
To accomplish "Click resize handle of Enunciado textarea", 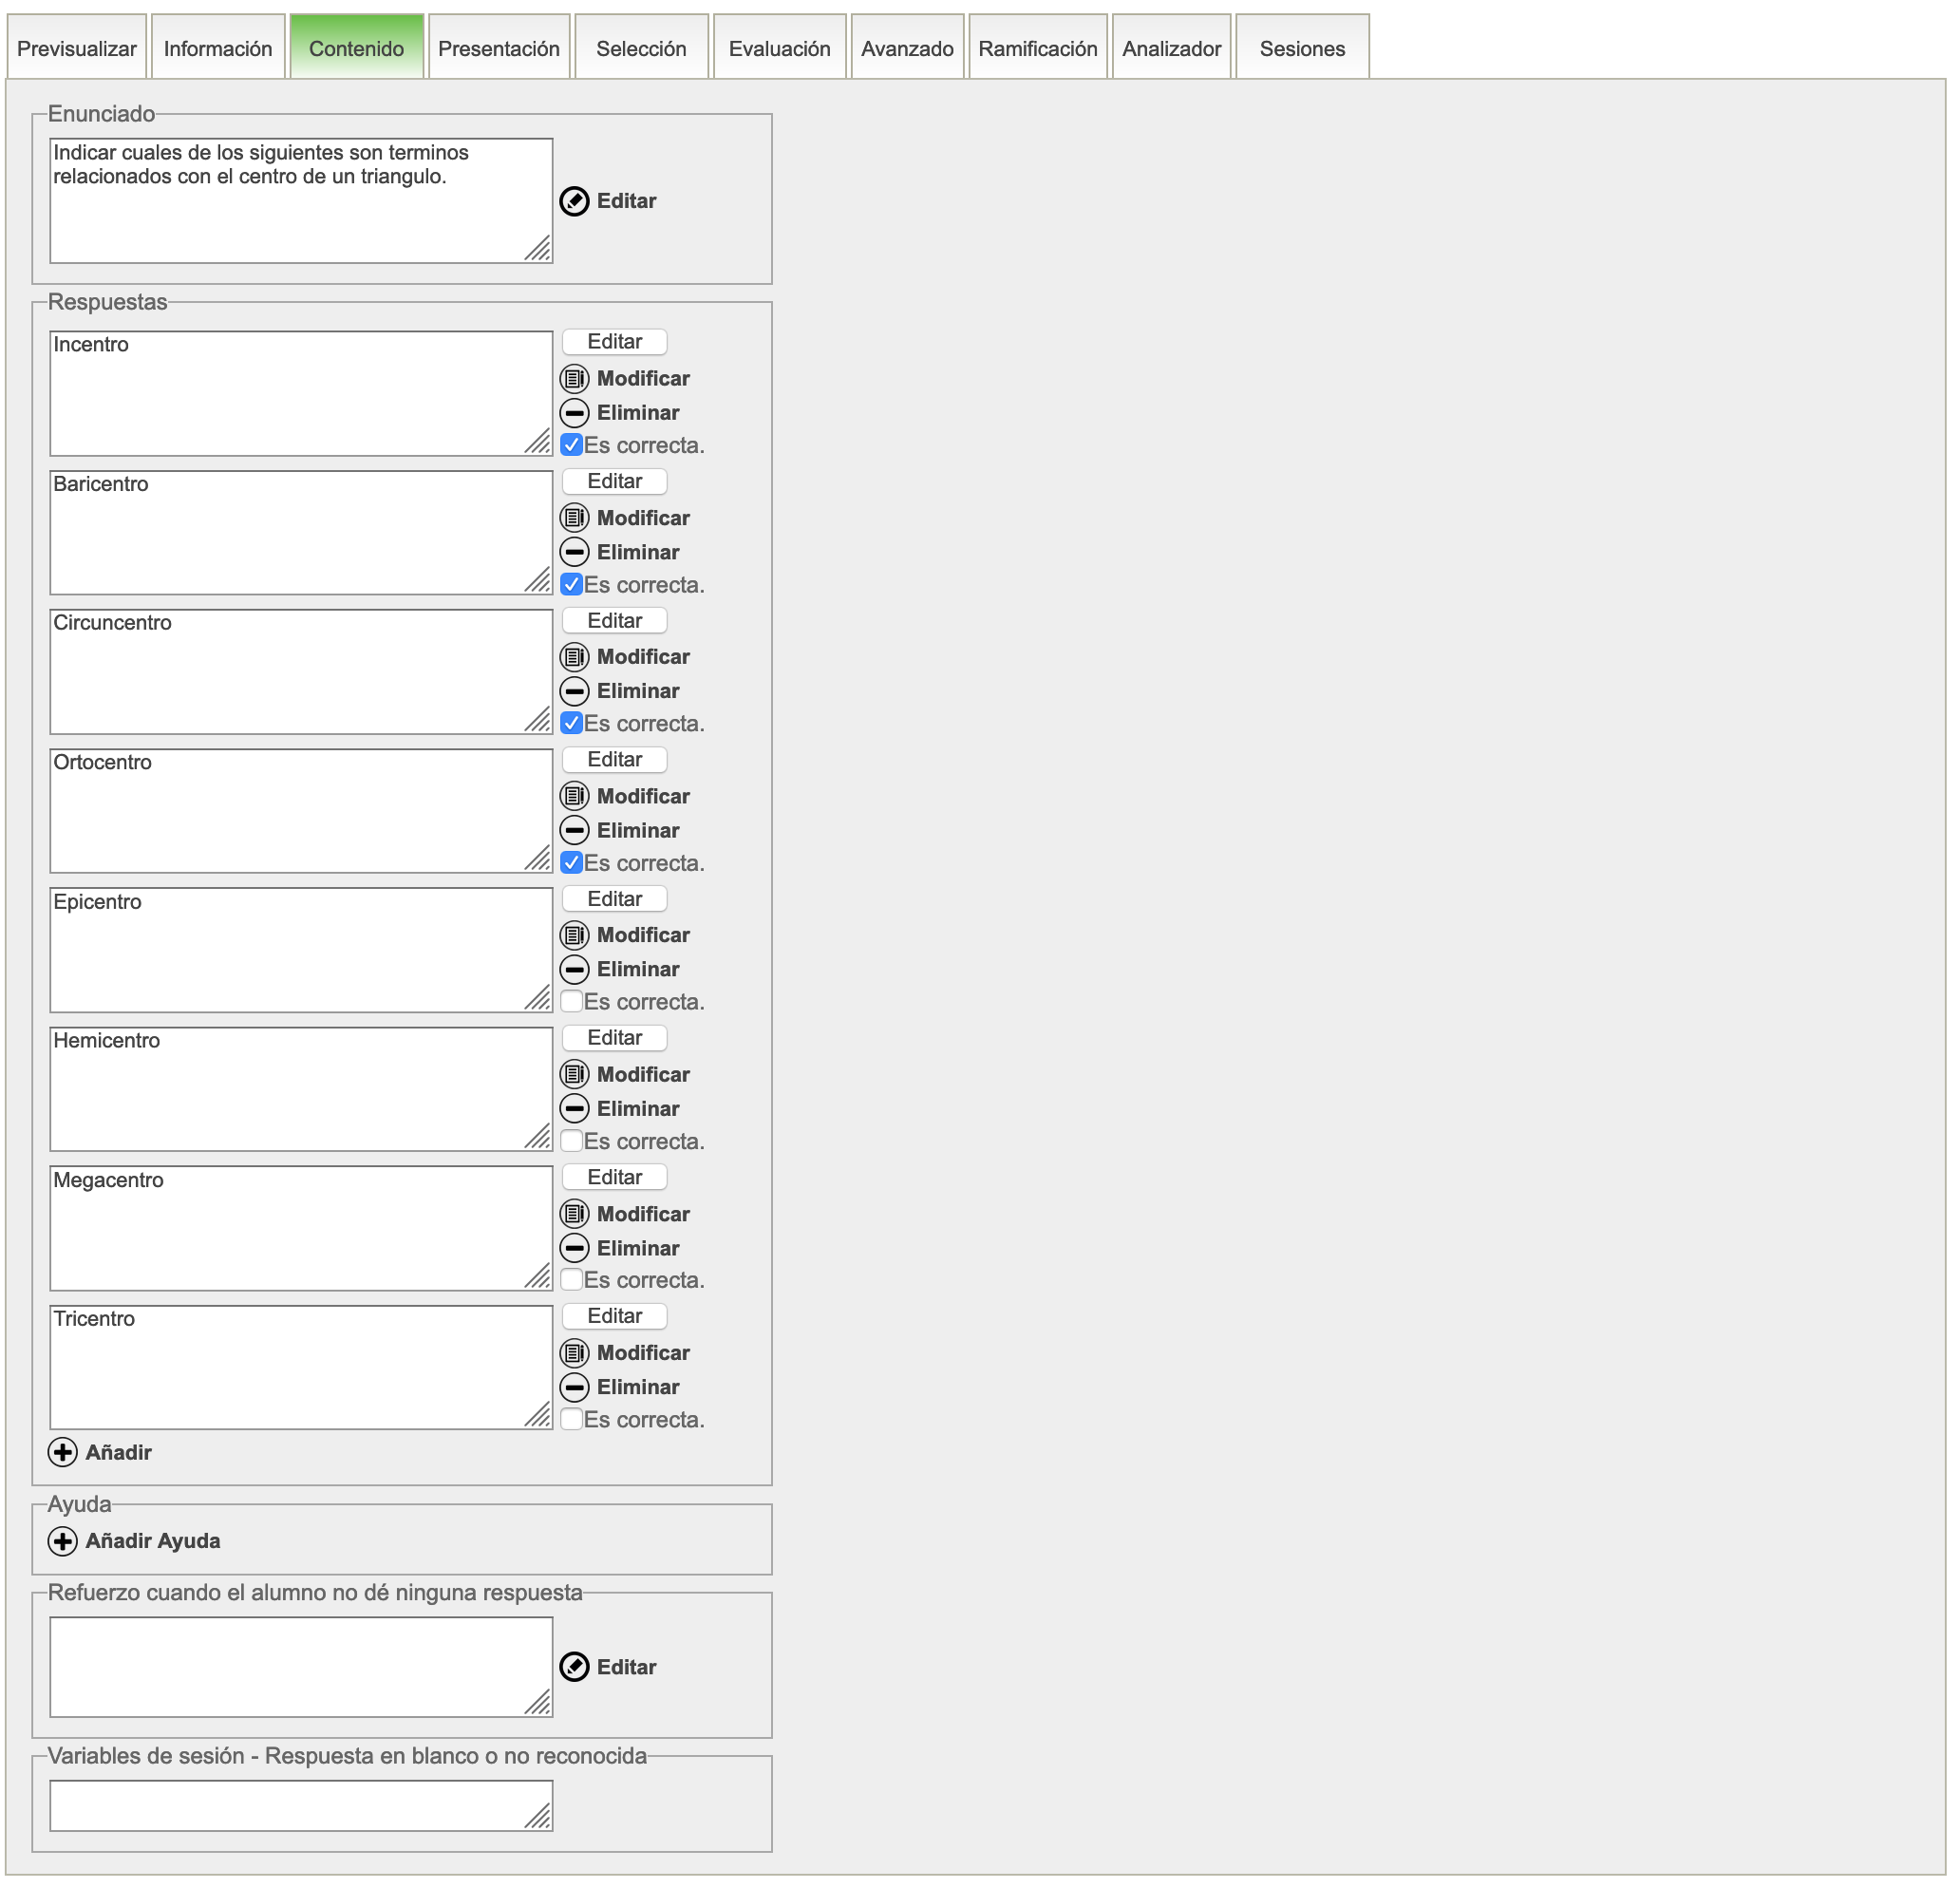I will coord(538,248).
